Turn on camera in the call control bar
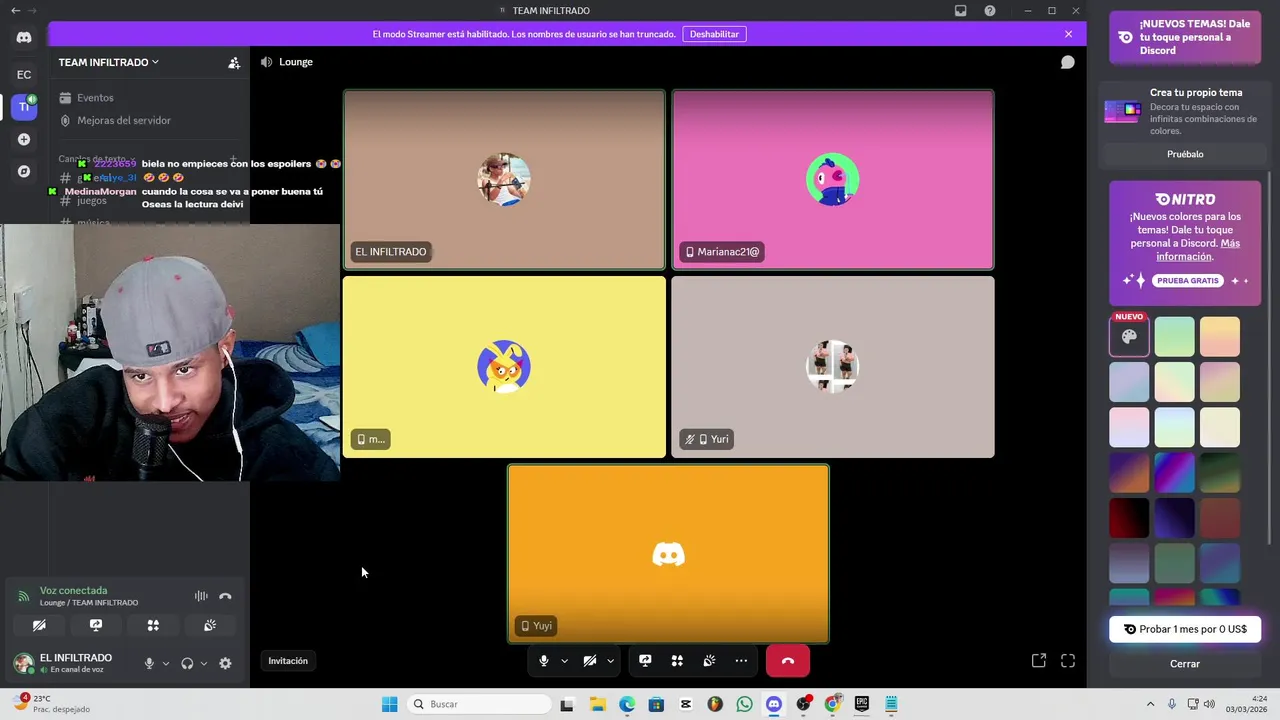The image size is (1280, 720). (590, 661)
